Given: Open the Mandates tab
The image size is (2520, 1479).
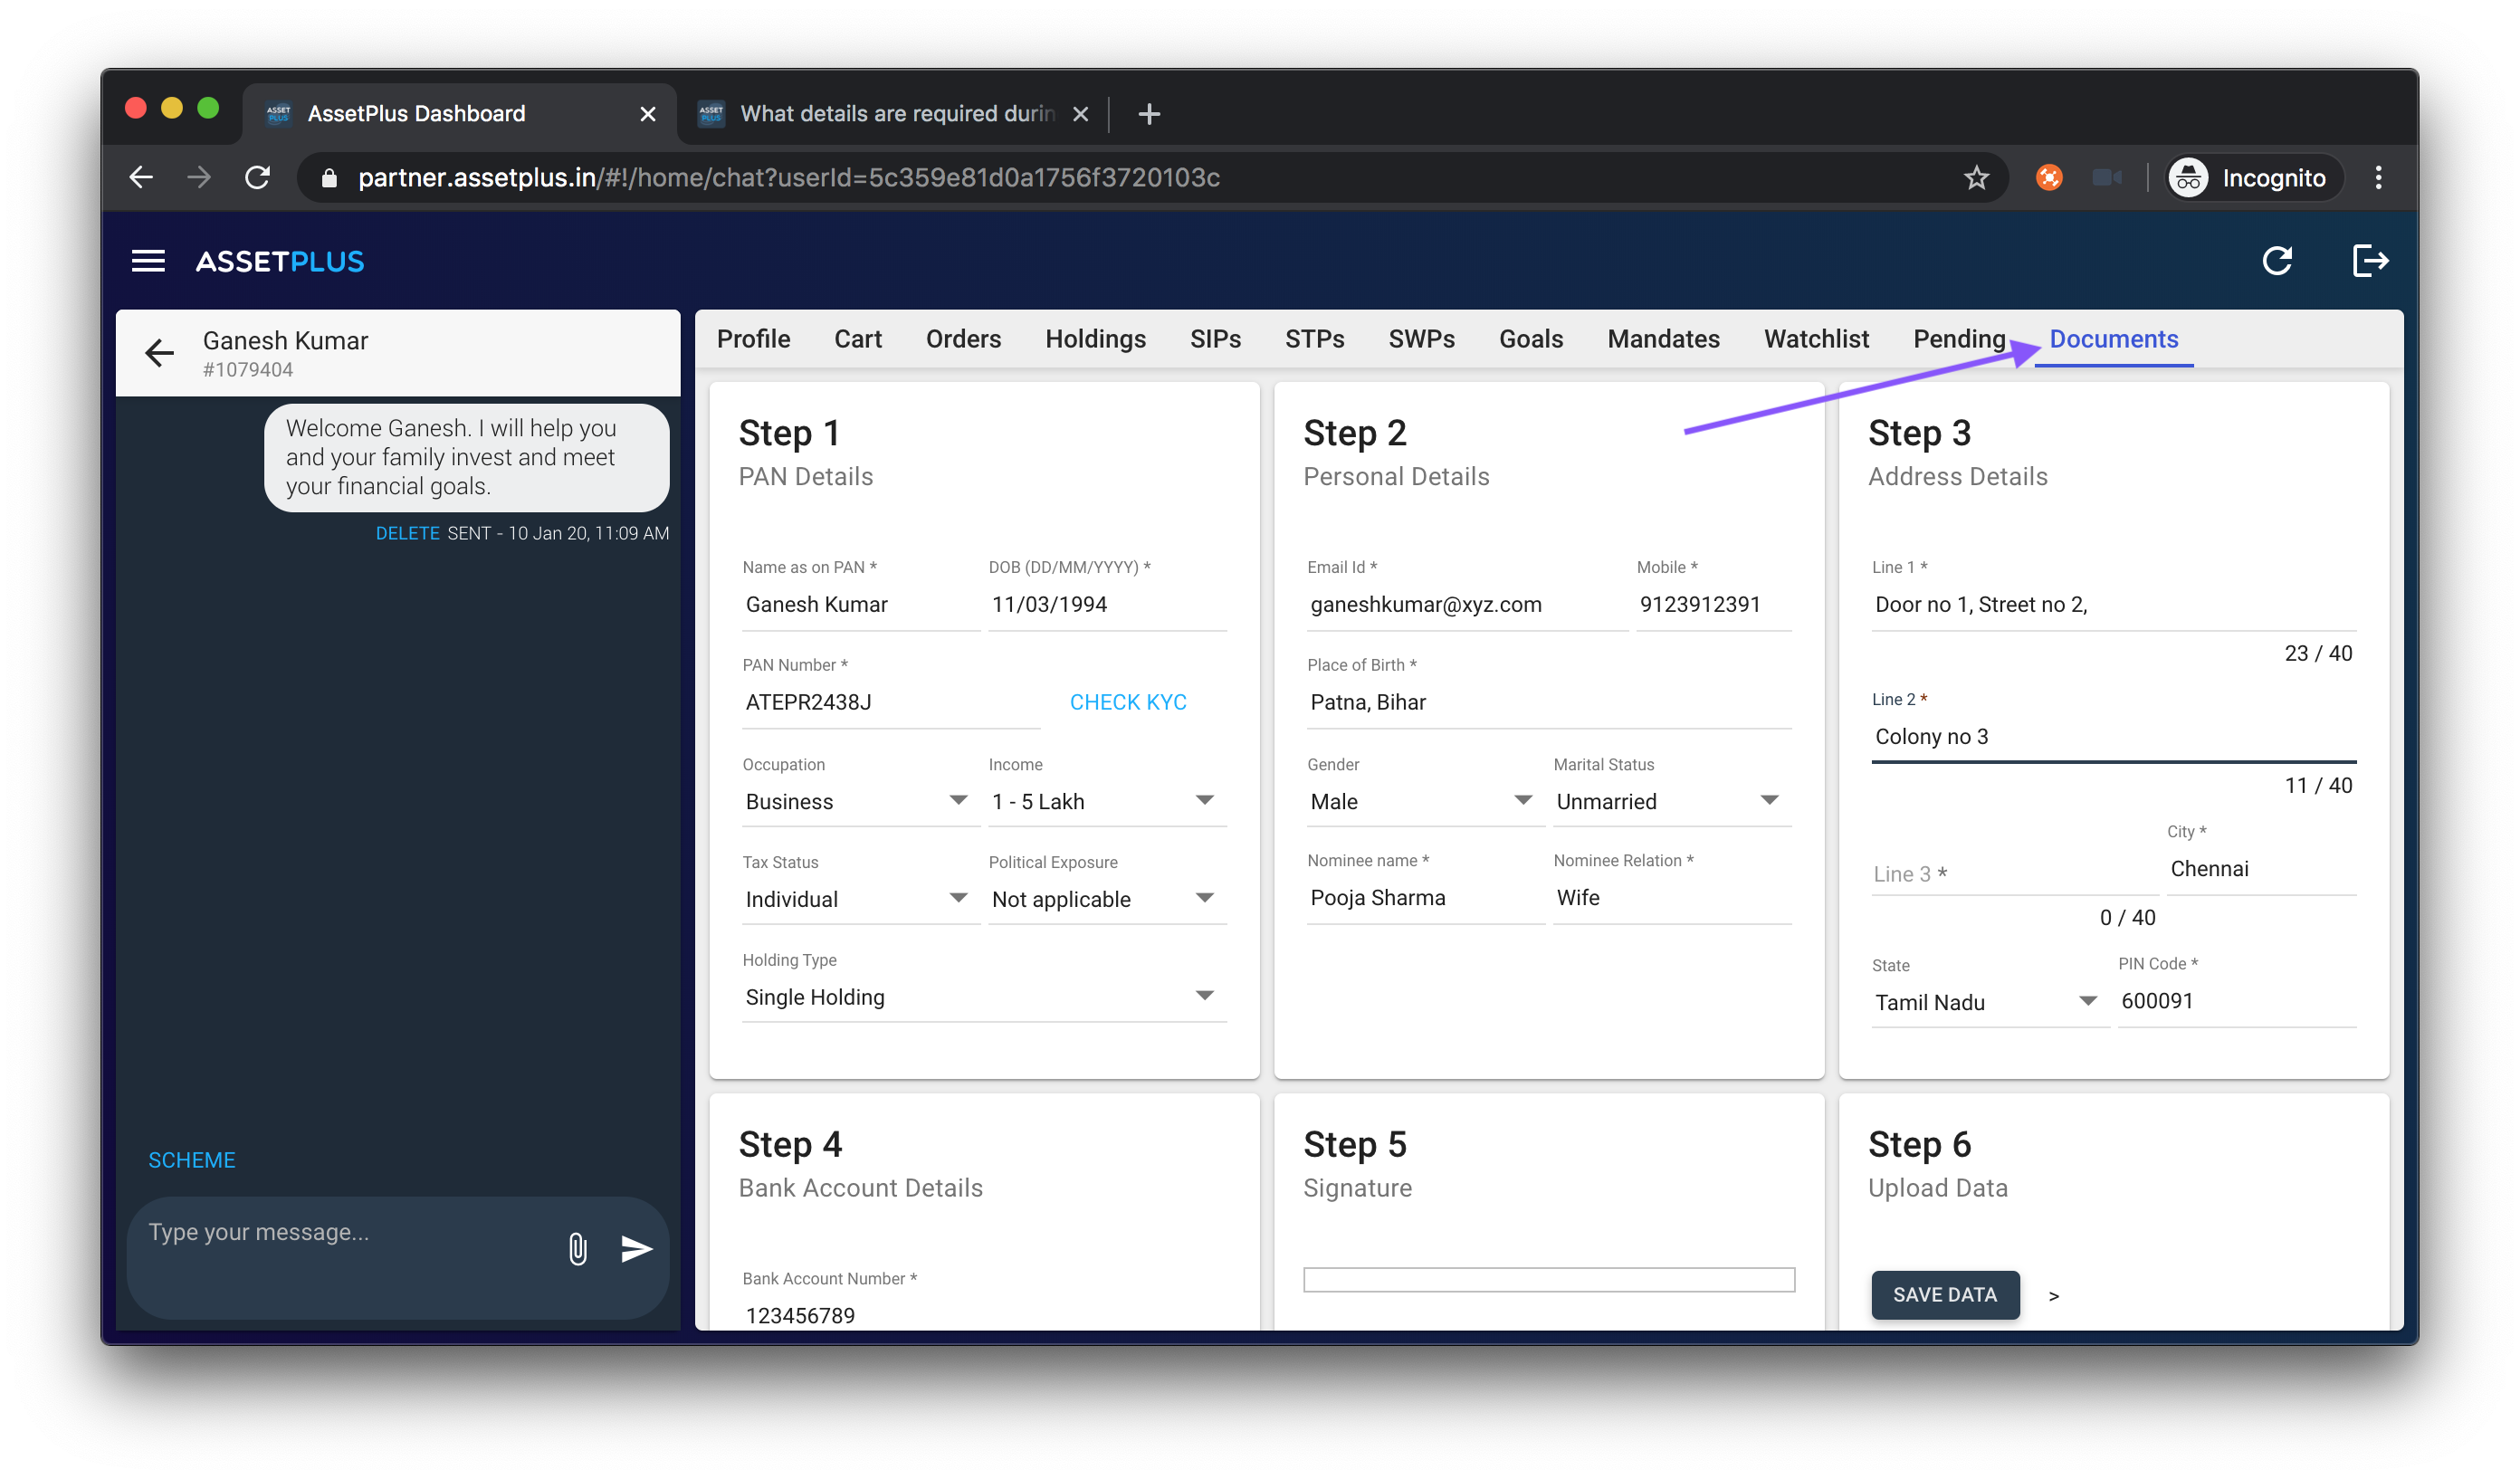Looking at the screenshot, I should click(1663, 339).
